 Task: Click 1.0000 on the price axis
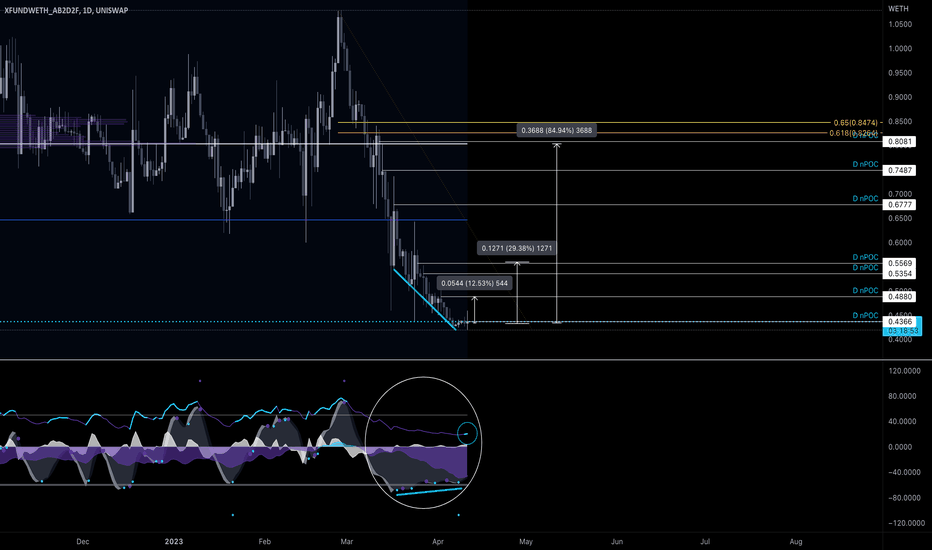click(x=900, y=49)
